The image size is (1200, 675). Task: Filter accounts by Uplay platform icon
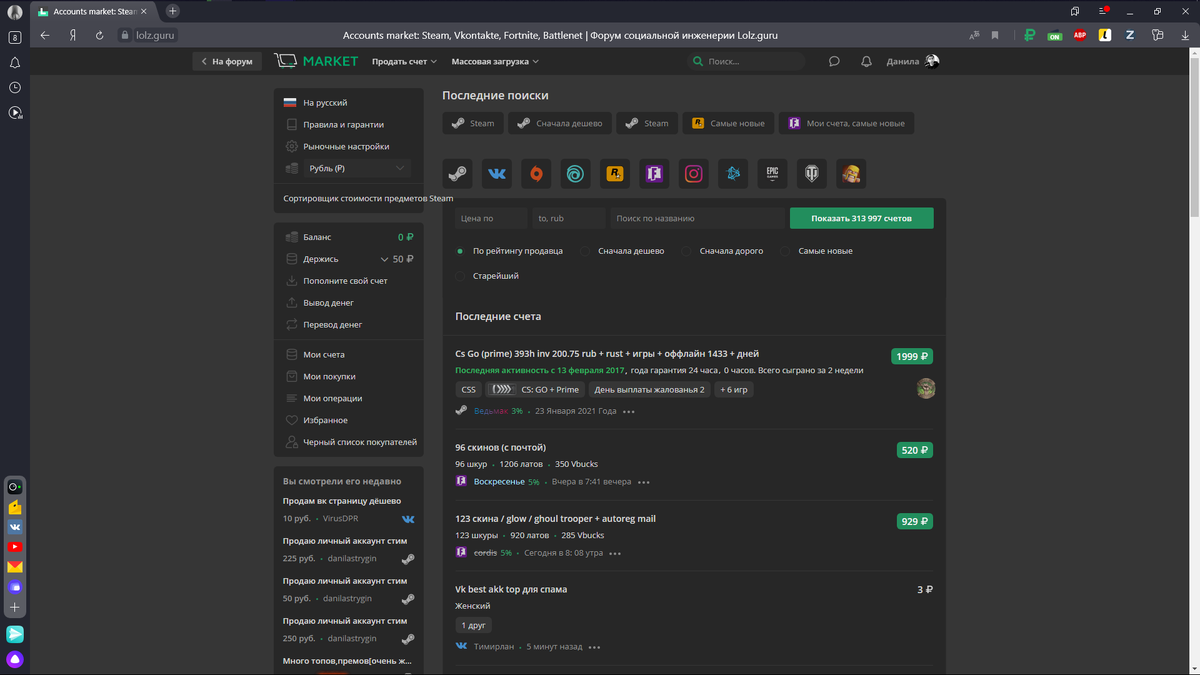tap(575, 173)
